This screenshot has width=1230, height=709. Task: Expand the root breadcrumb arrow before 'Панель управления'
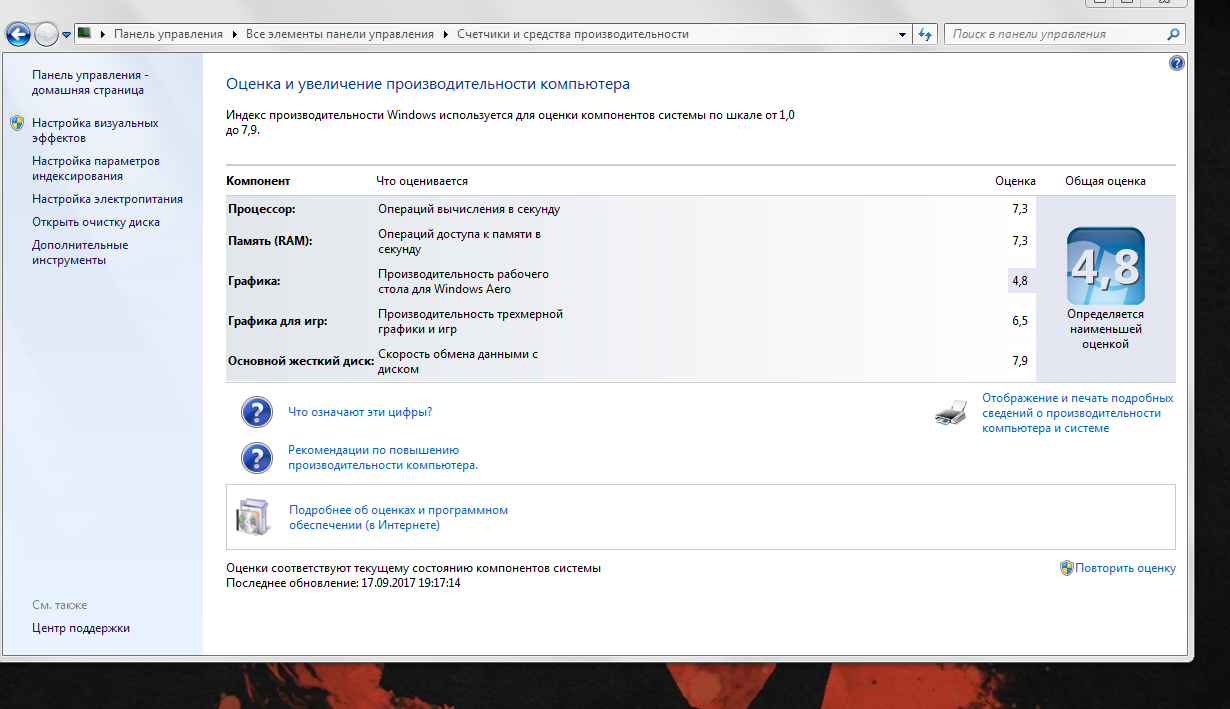coord(103,34)
